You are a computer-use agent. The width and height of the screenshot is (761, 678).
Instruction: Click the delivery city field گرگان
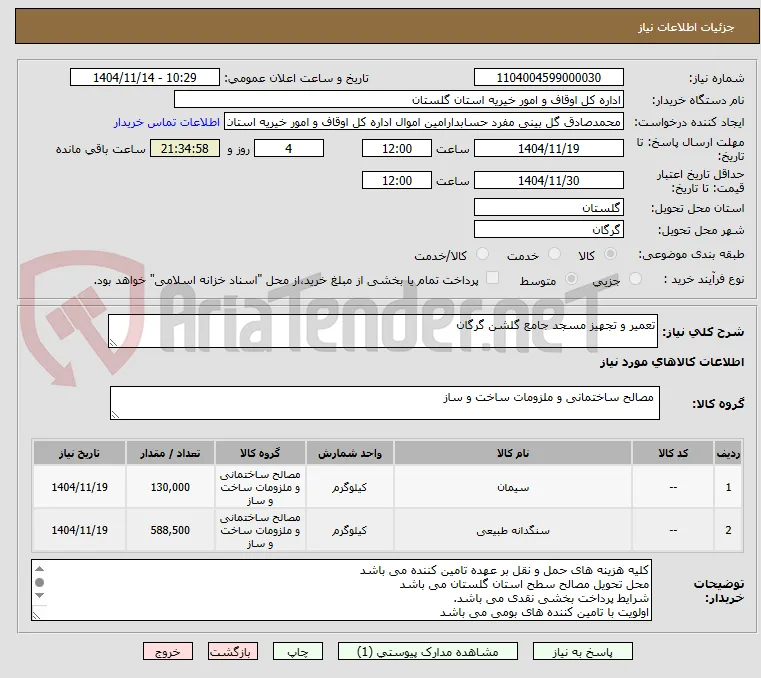coord(548,230)
